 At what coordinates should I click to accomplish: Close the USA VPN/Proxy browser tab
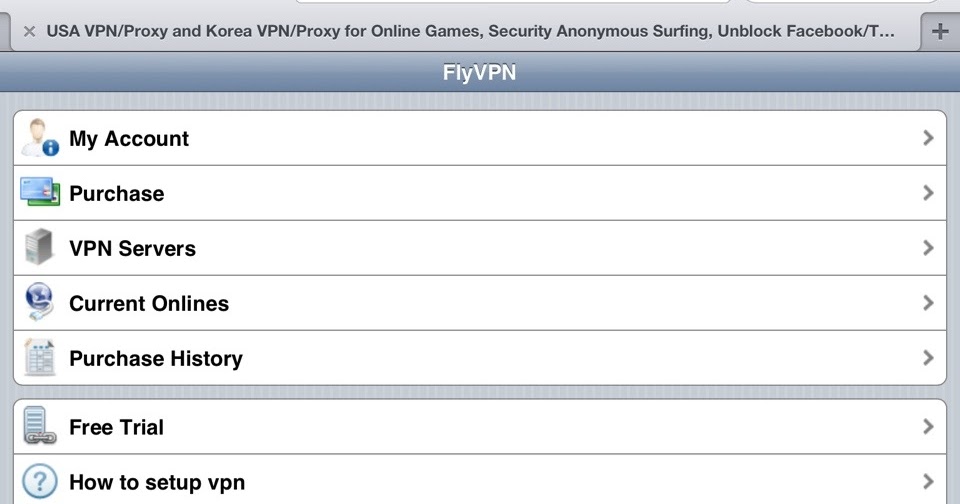29,31
